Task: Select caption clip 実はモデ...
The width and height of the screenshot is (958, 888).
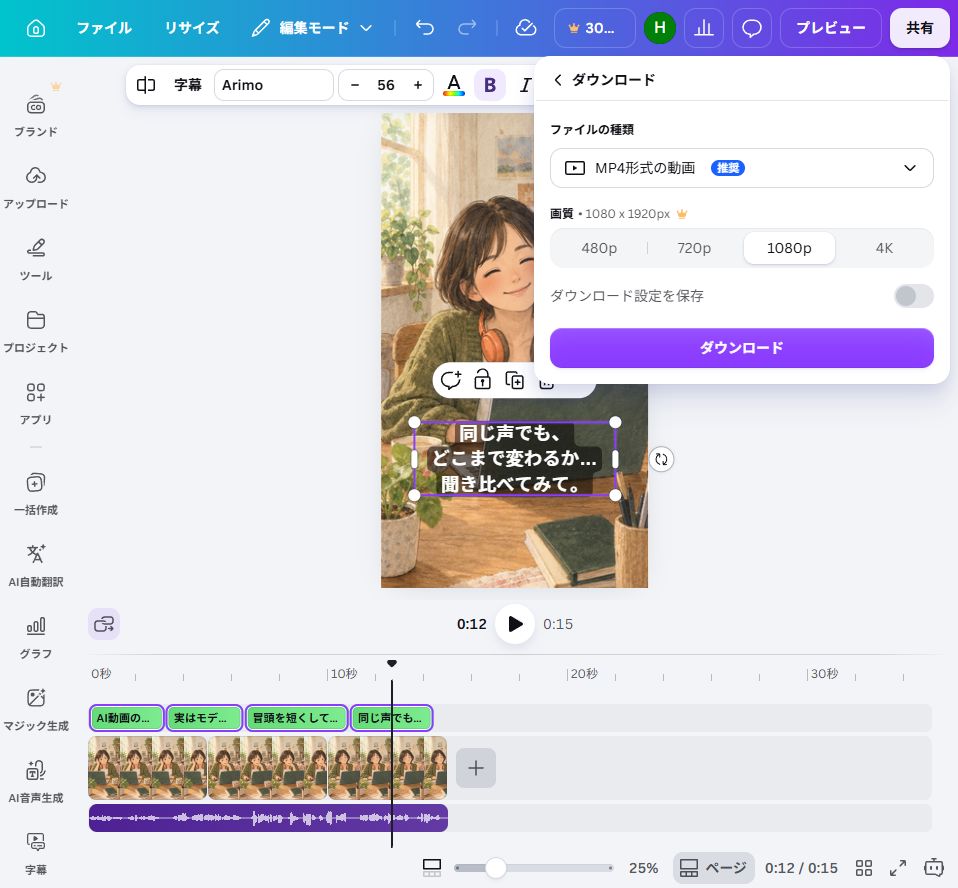Action: pos(204,717)
